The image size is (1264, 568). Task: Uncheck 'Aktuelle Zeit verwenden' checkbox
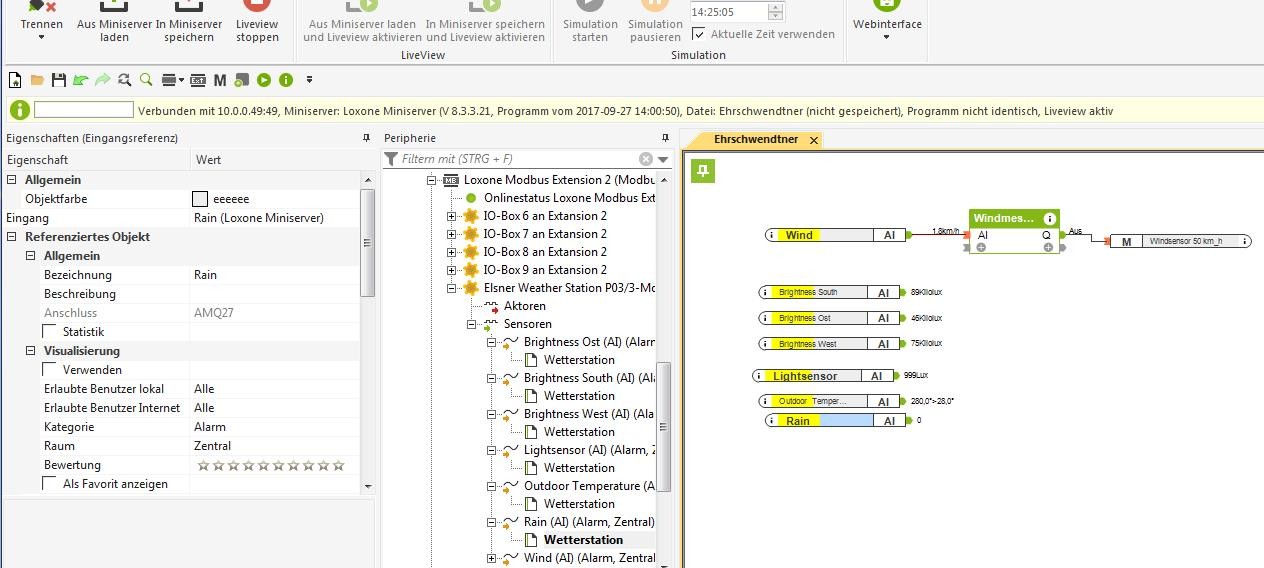click(698, 34)
